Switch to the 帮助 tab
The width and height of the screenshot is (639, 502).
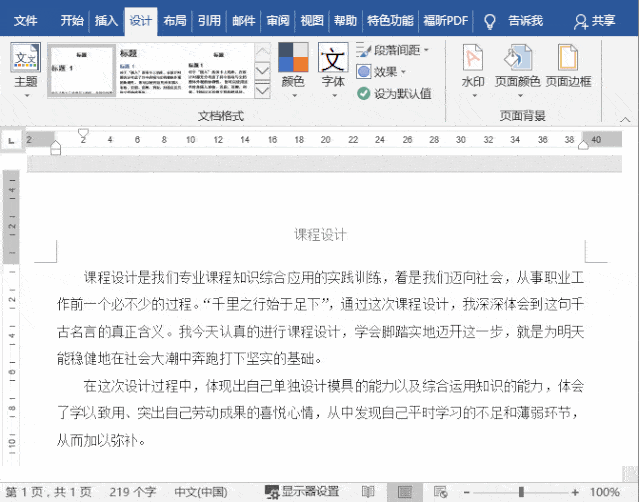tap(345, 21)
